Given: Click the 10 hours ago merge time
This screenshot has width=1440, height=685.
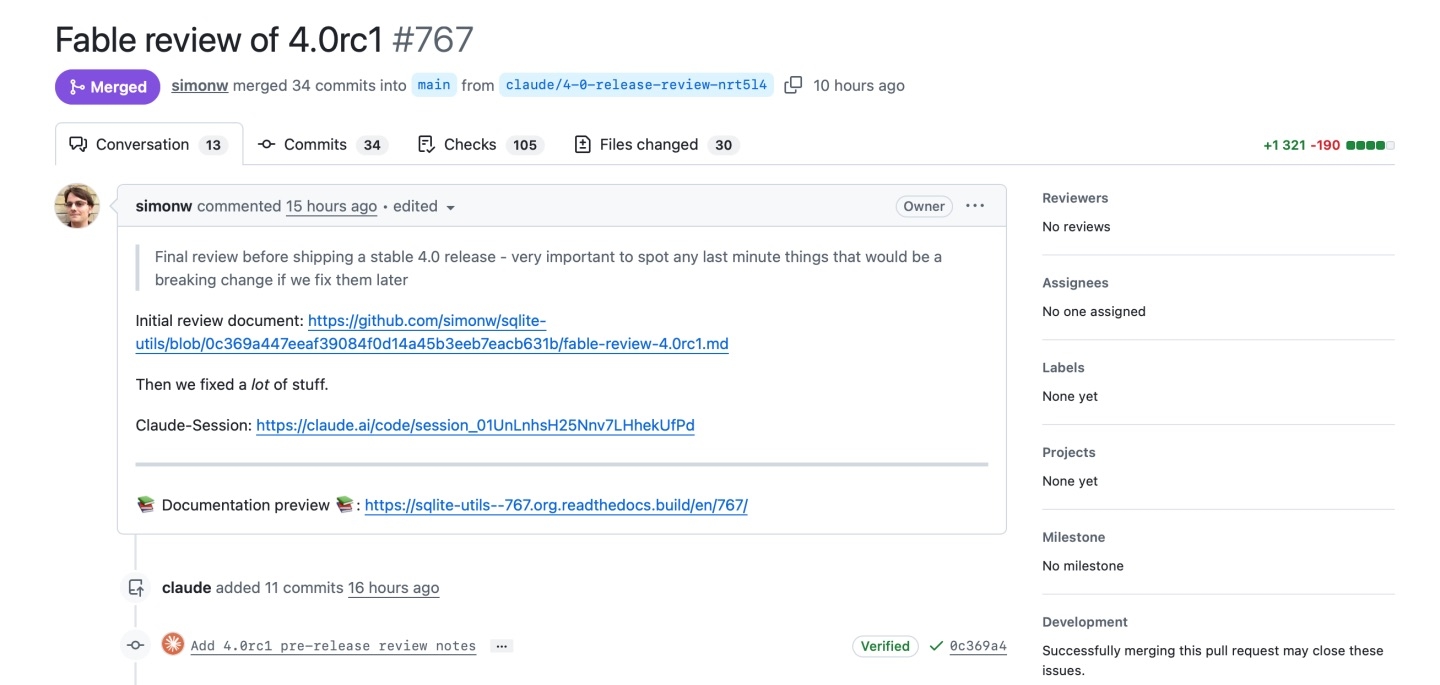Looking at the screenshot, I should 859,86.
